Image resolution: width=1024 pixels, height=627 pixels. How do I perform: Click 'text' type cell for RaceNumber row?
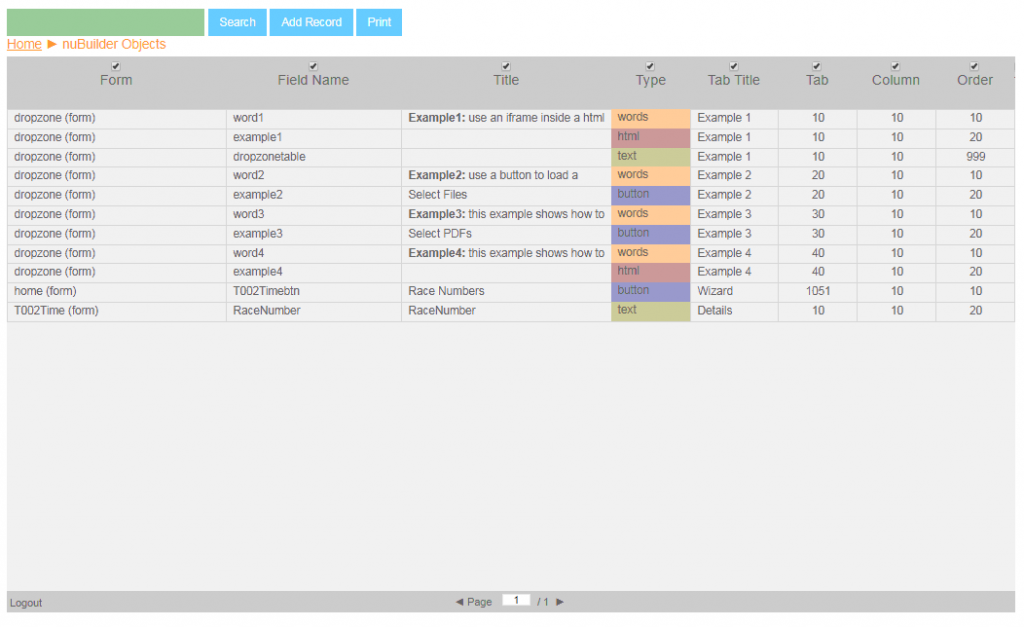[650, 311]
